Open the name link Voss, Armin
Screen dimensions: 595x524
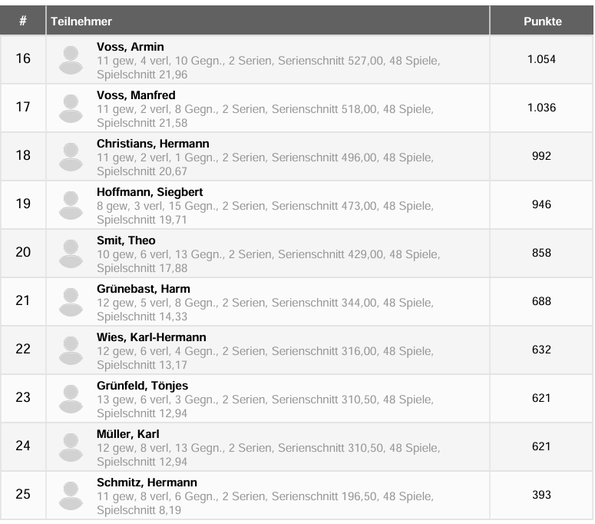click(x=130, y=47)
